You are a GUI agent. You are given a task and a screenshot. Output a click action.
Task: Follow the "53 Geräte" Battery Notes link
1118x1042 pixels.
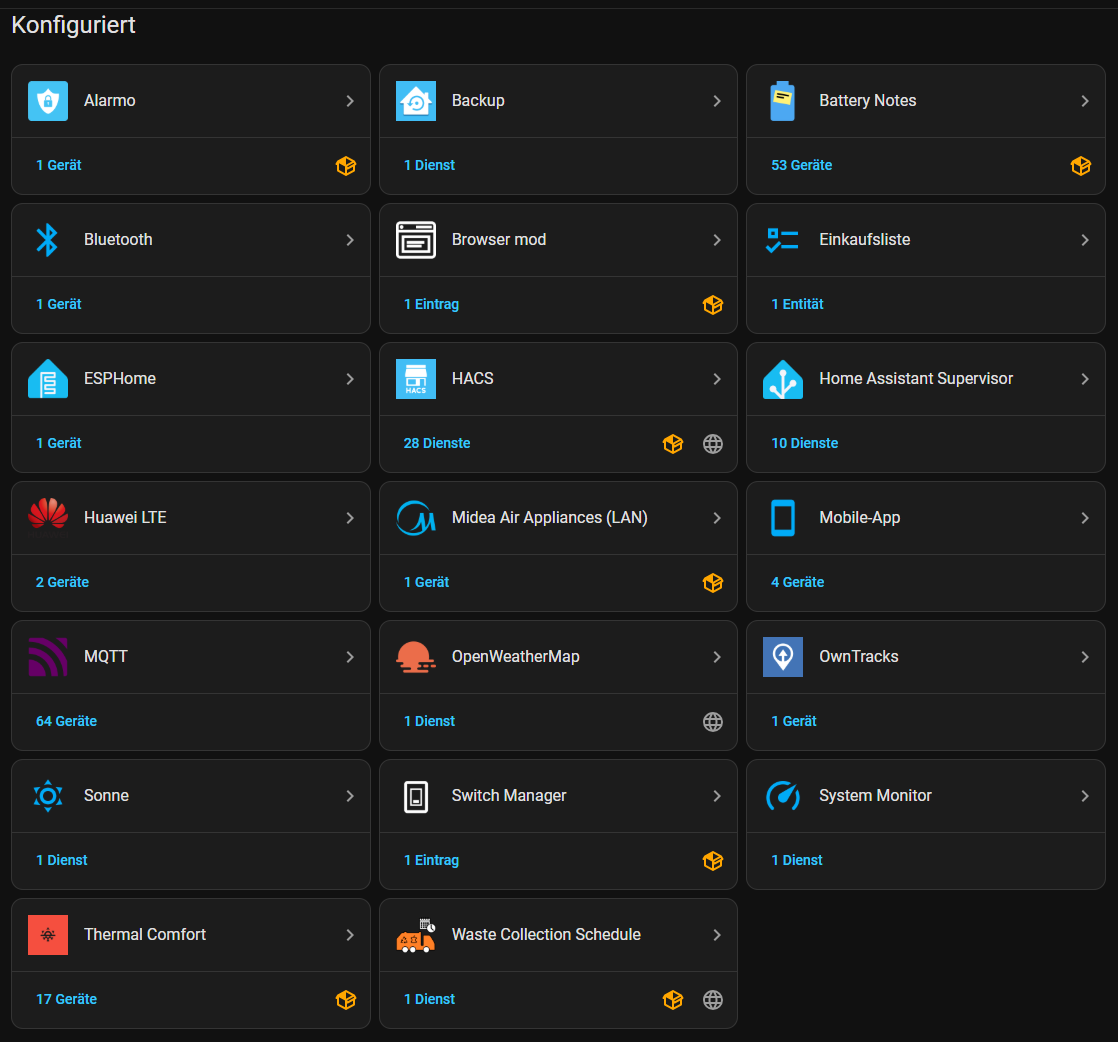click(x=801, y=165)
